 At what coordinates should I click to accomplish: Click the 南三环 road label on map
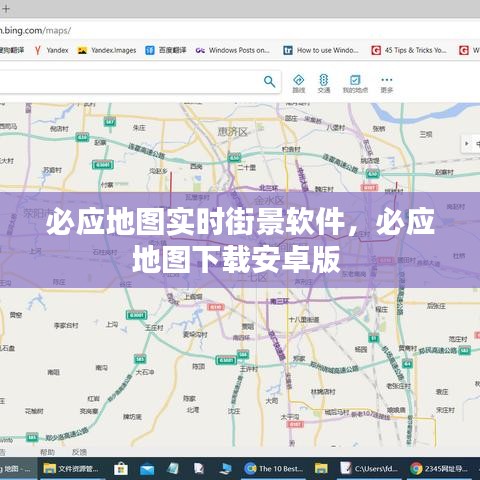[x=279, y=301]
